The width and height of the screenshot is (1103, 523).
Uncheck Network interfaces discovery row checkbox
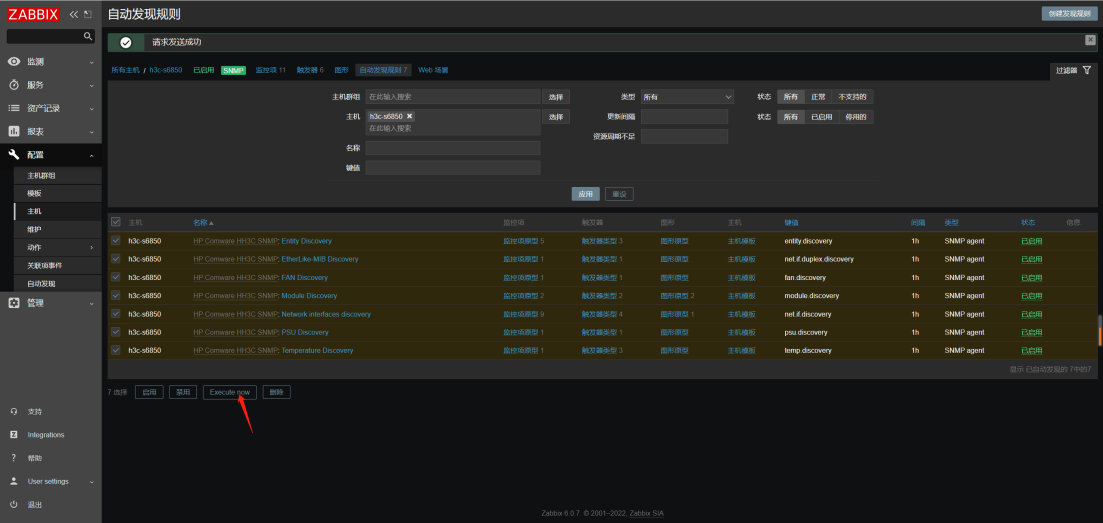[115, 314]
